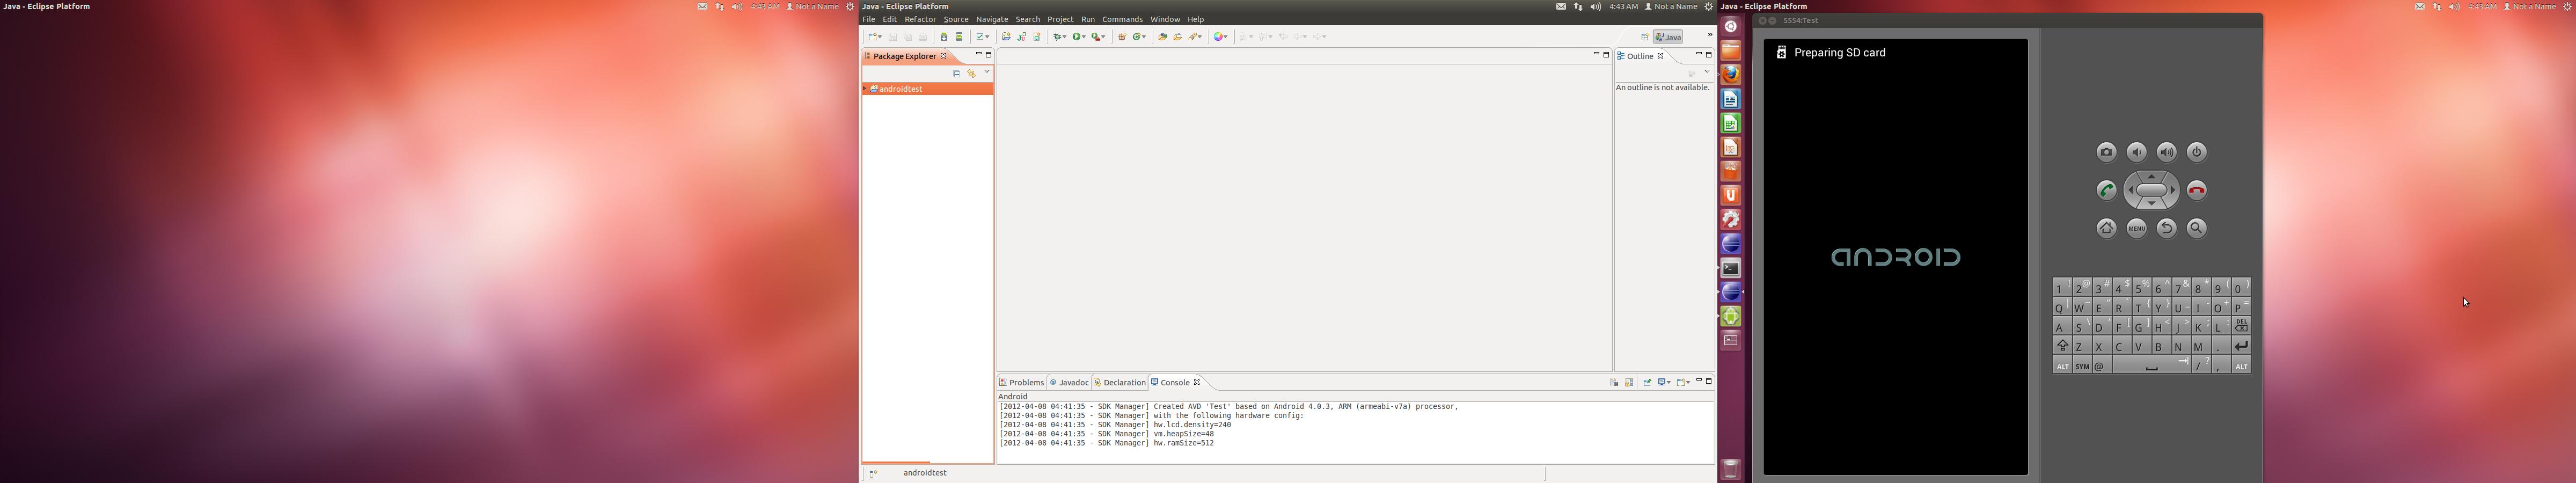
Task: Click the New Android Test Project icon
Action: pyautogui.click(x=1022, y=37)
